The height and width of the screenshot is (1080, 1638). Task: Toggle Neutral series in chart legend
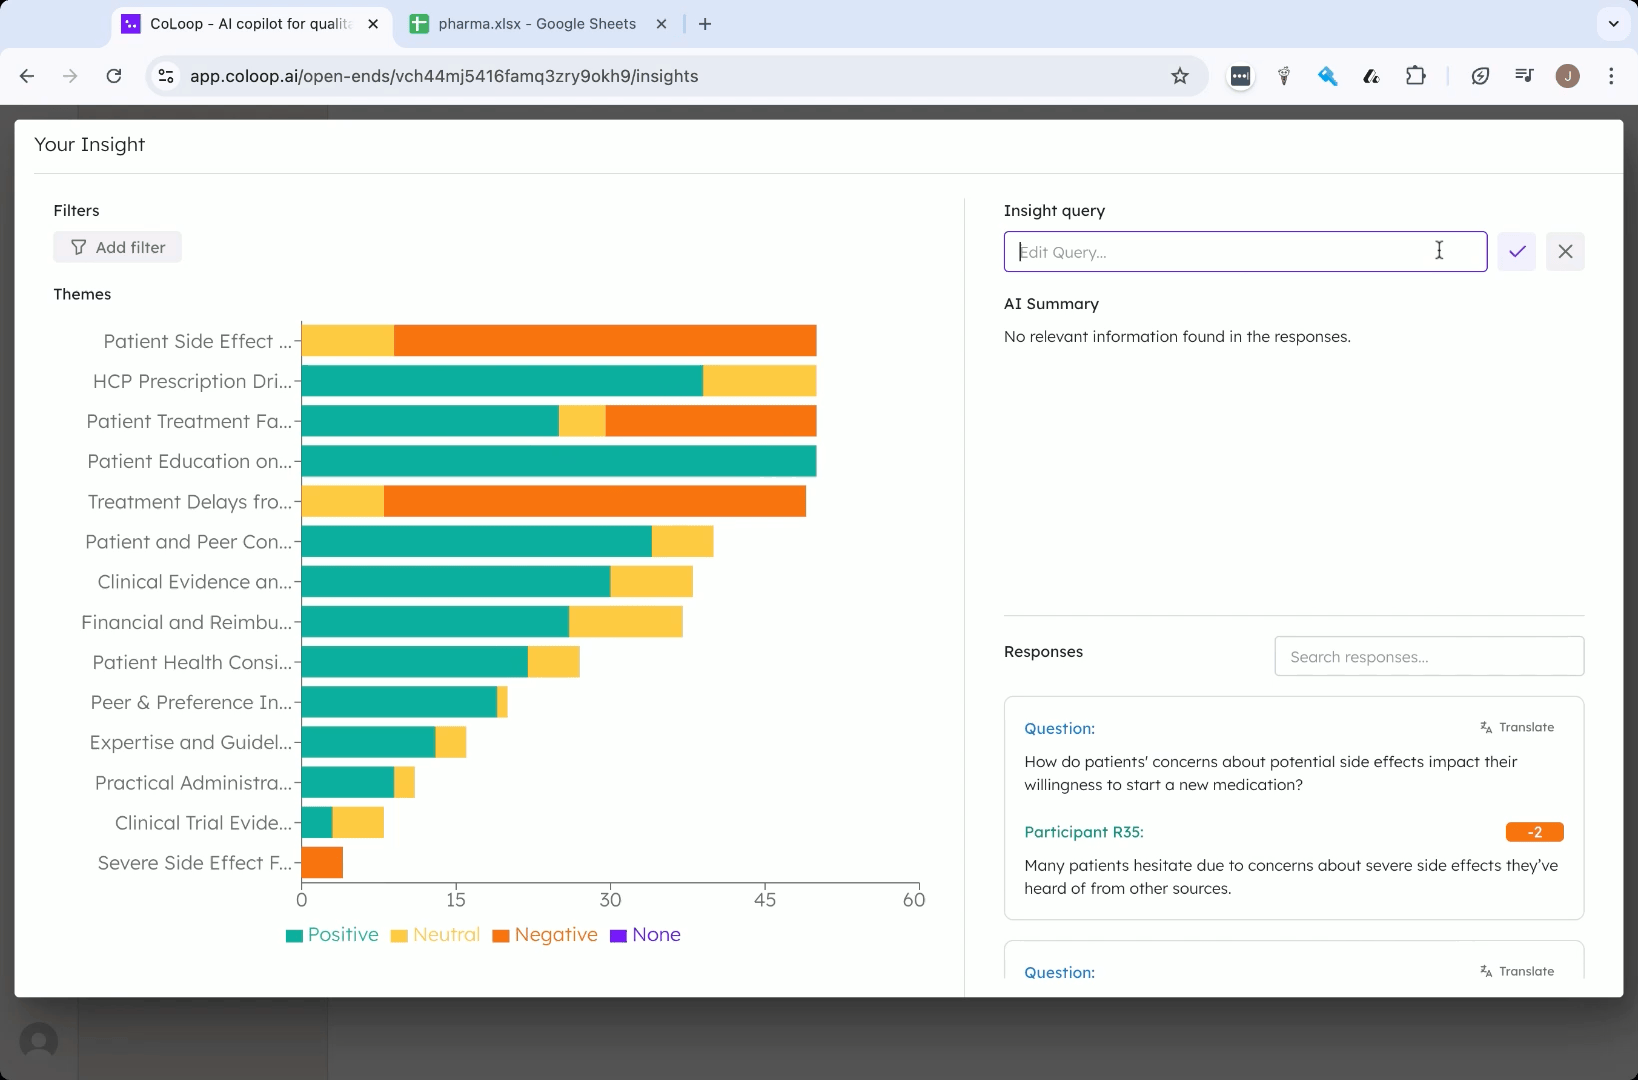435,935
